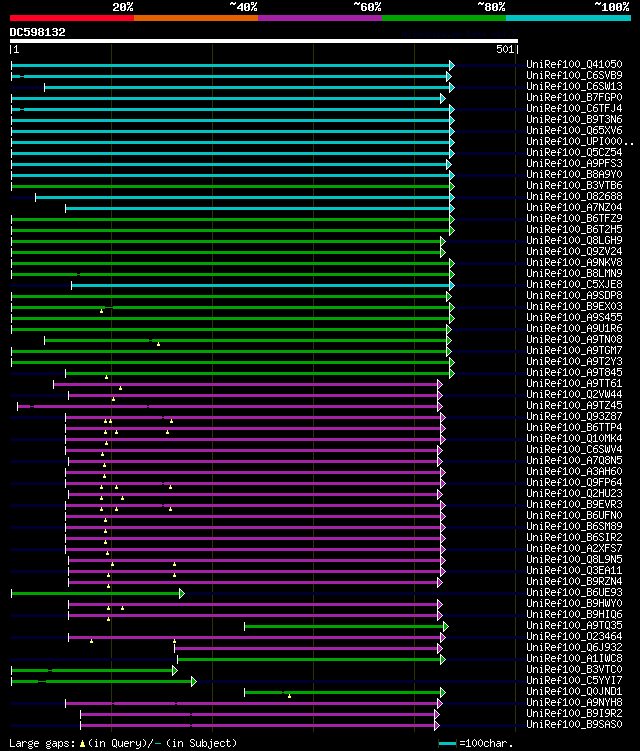Open hit UniRef100_C6SVB9
This screenshot has width=640, height=751.
(x=574, y=75)
